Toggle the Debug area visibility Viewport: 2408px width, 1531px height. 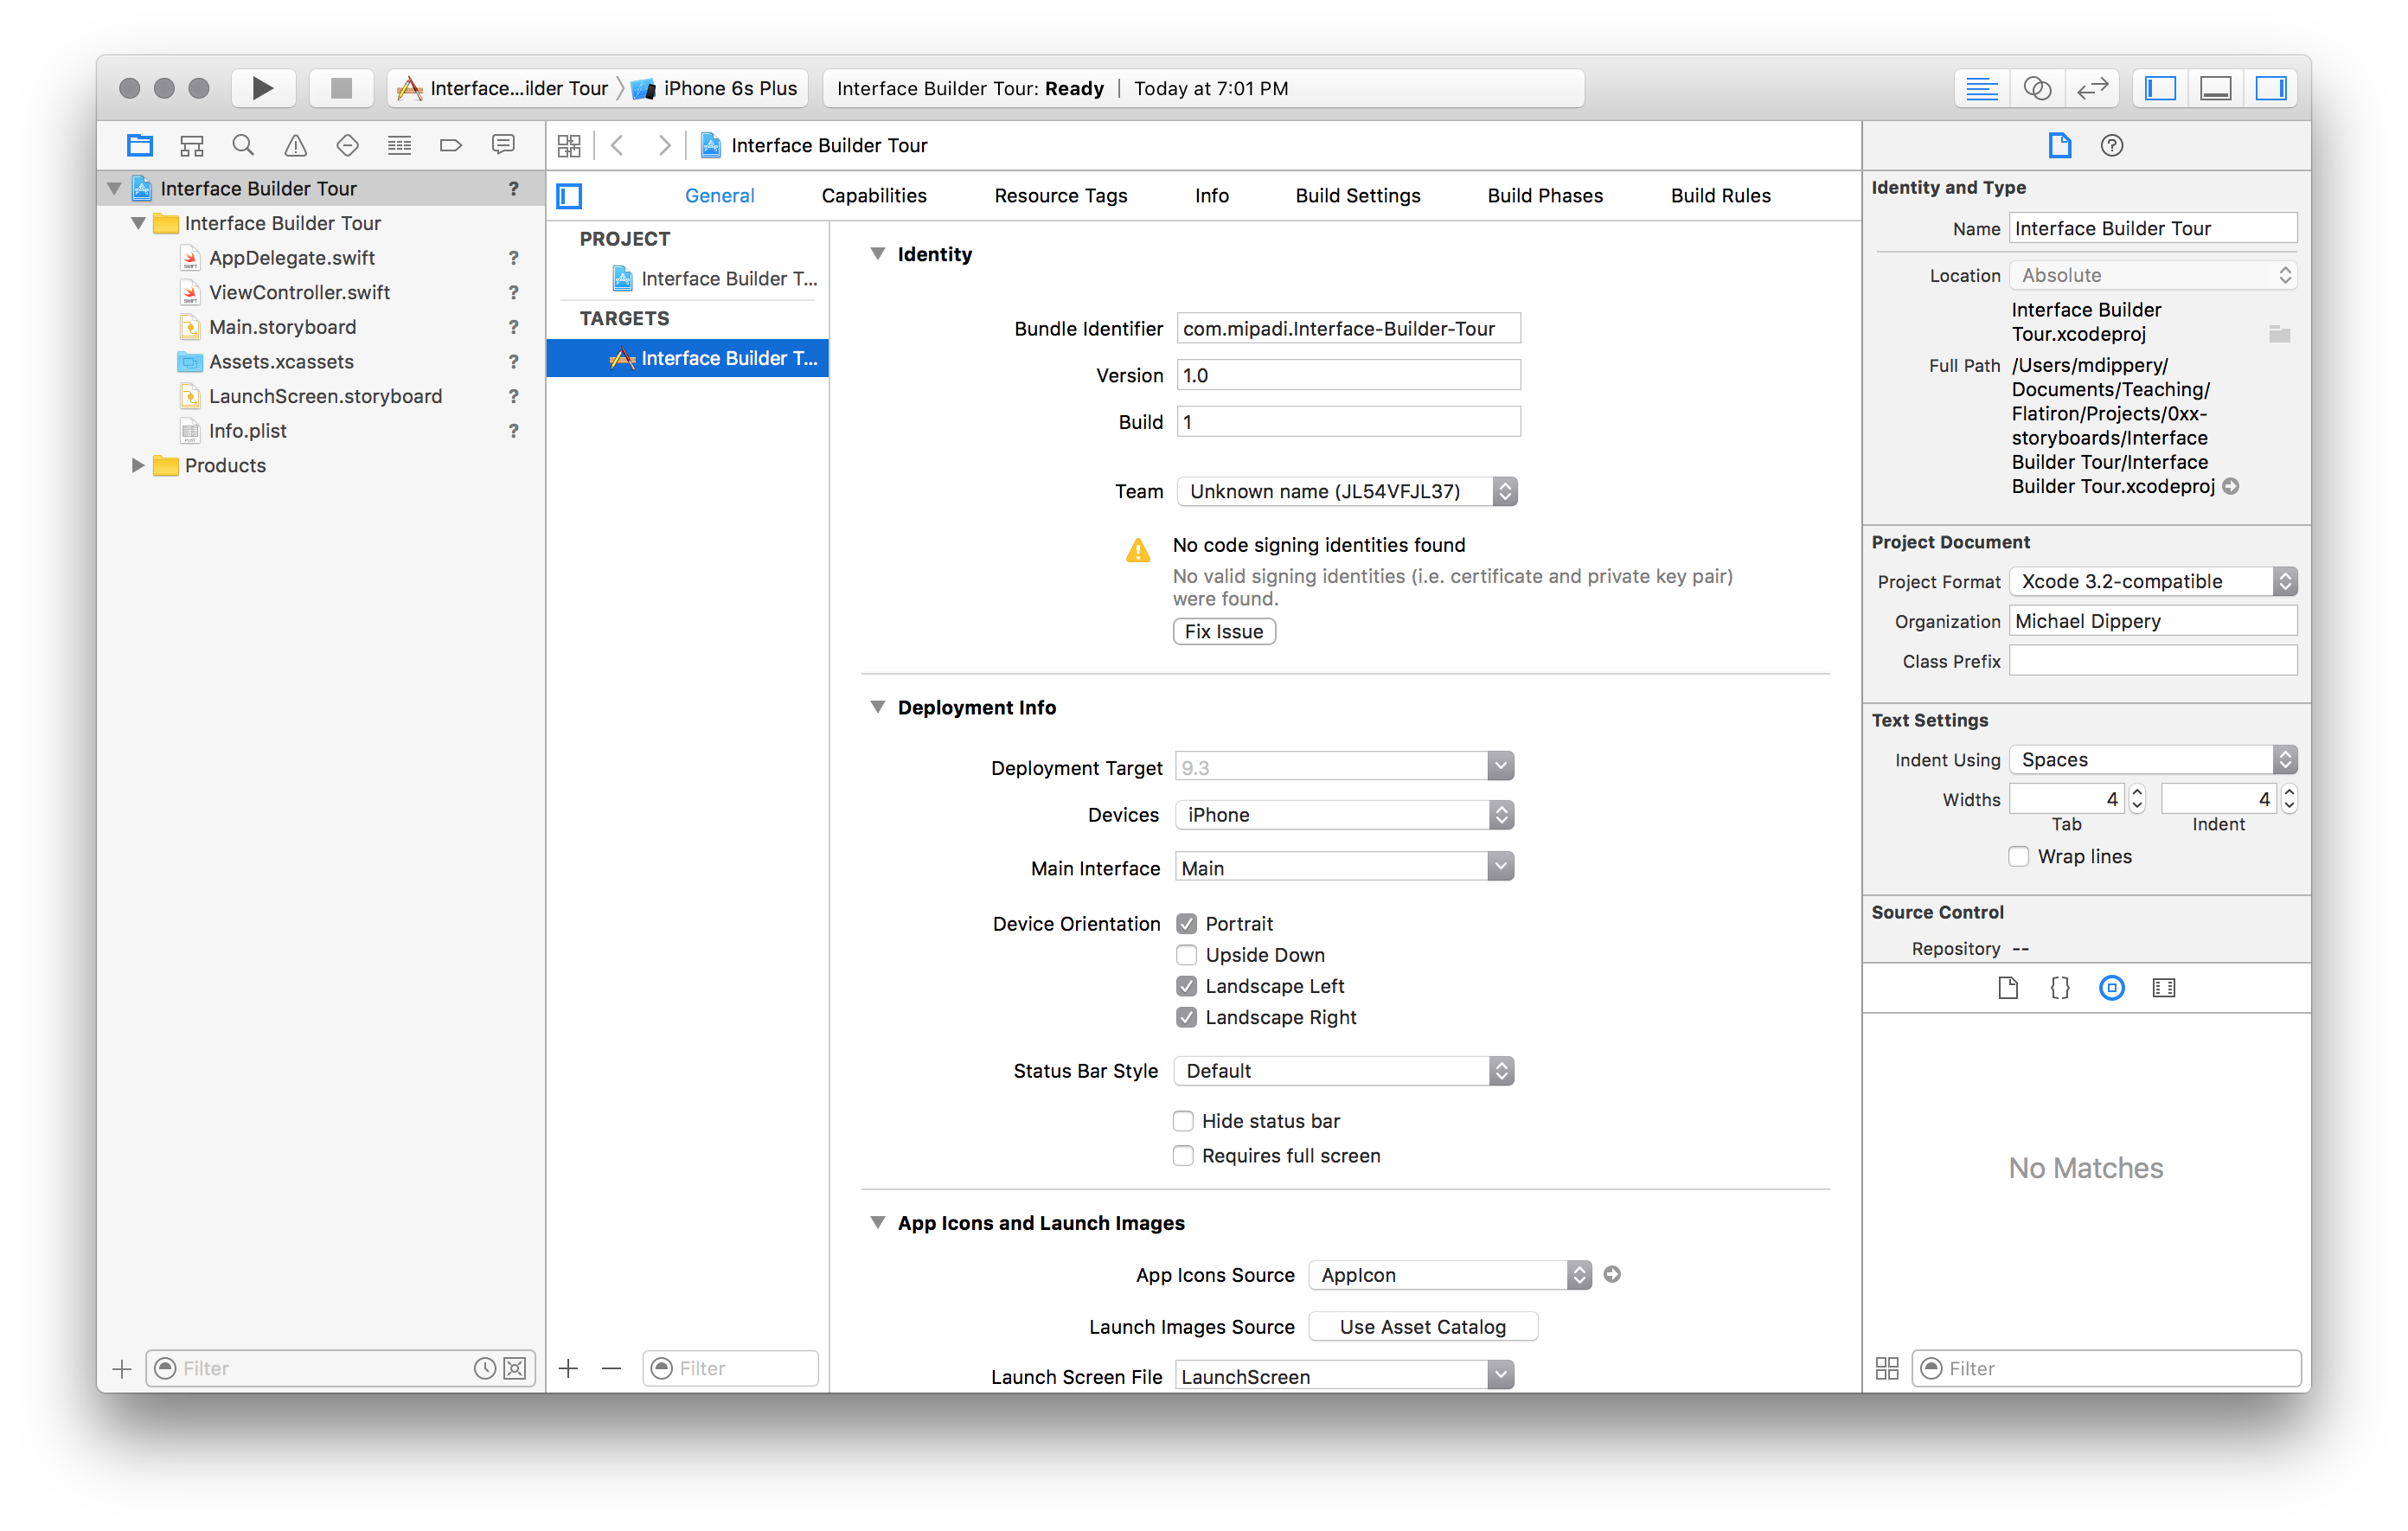pyautogui.click(x=2216, y=88)
